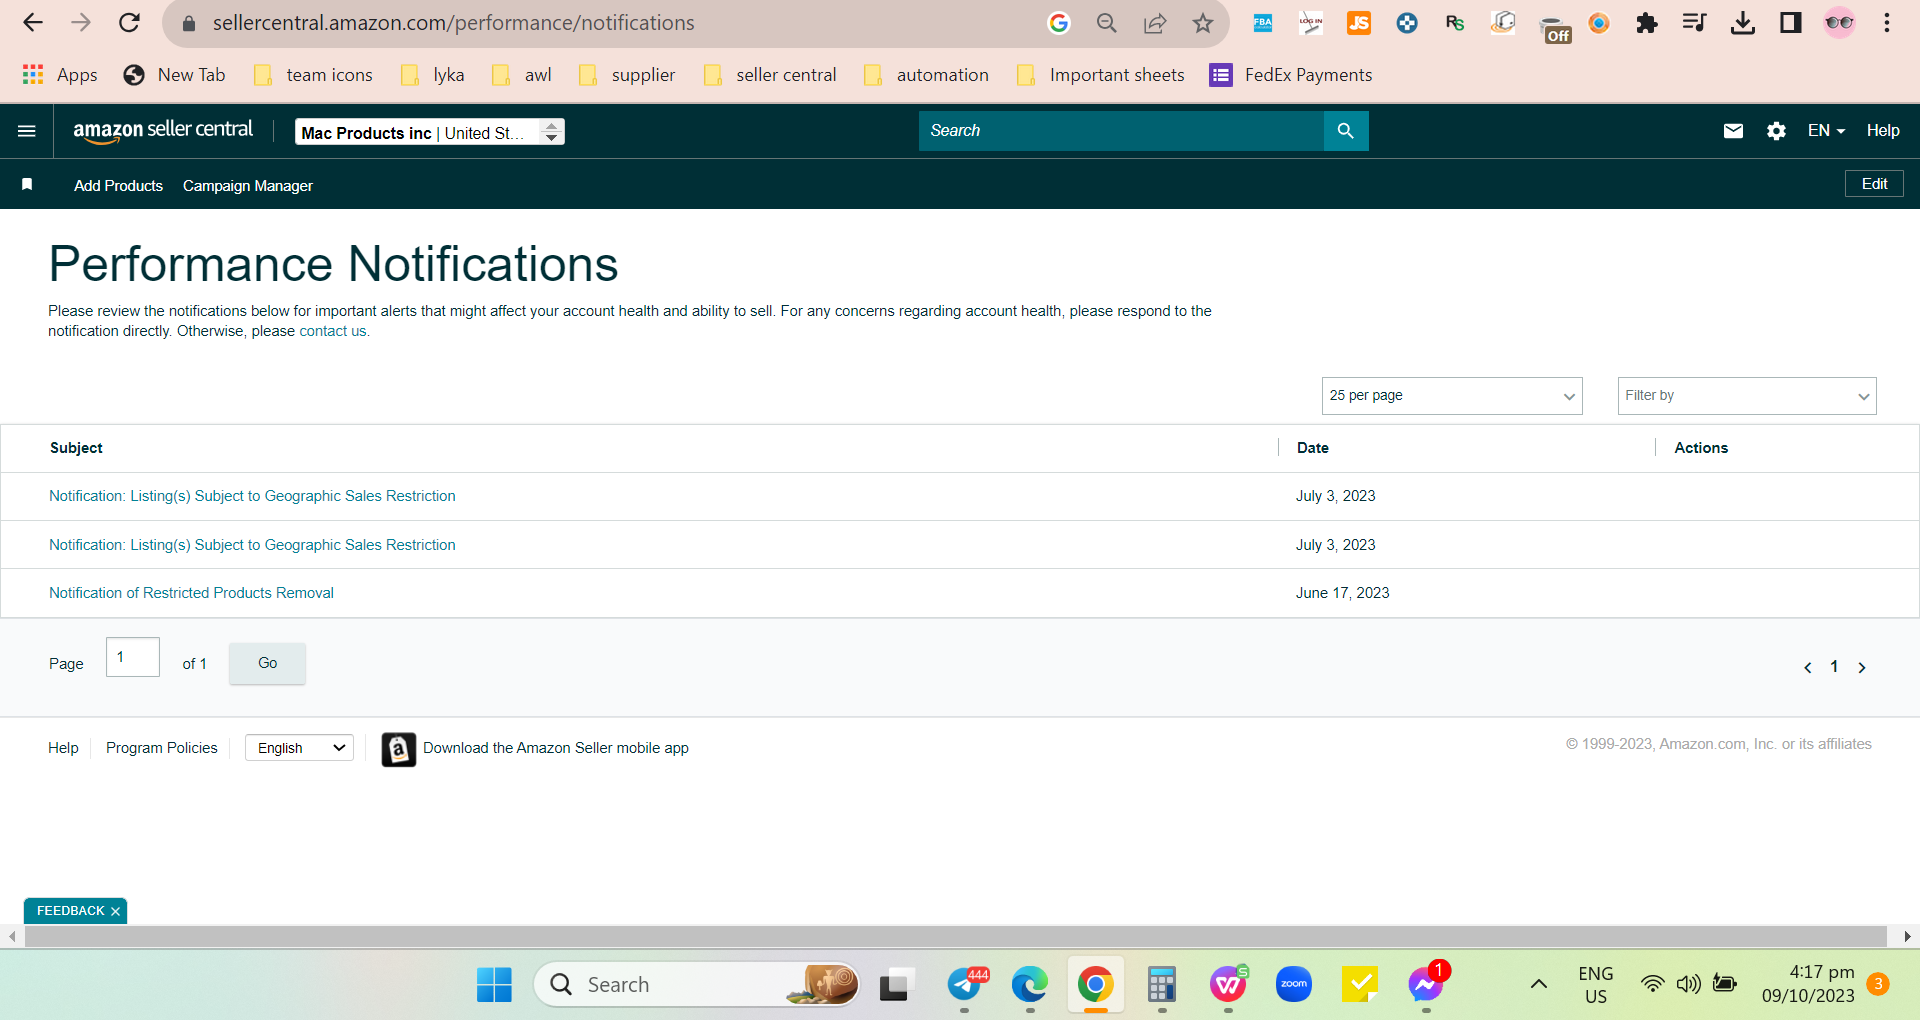Click the browser address bar URL

click(453, 23)
